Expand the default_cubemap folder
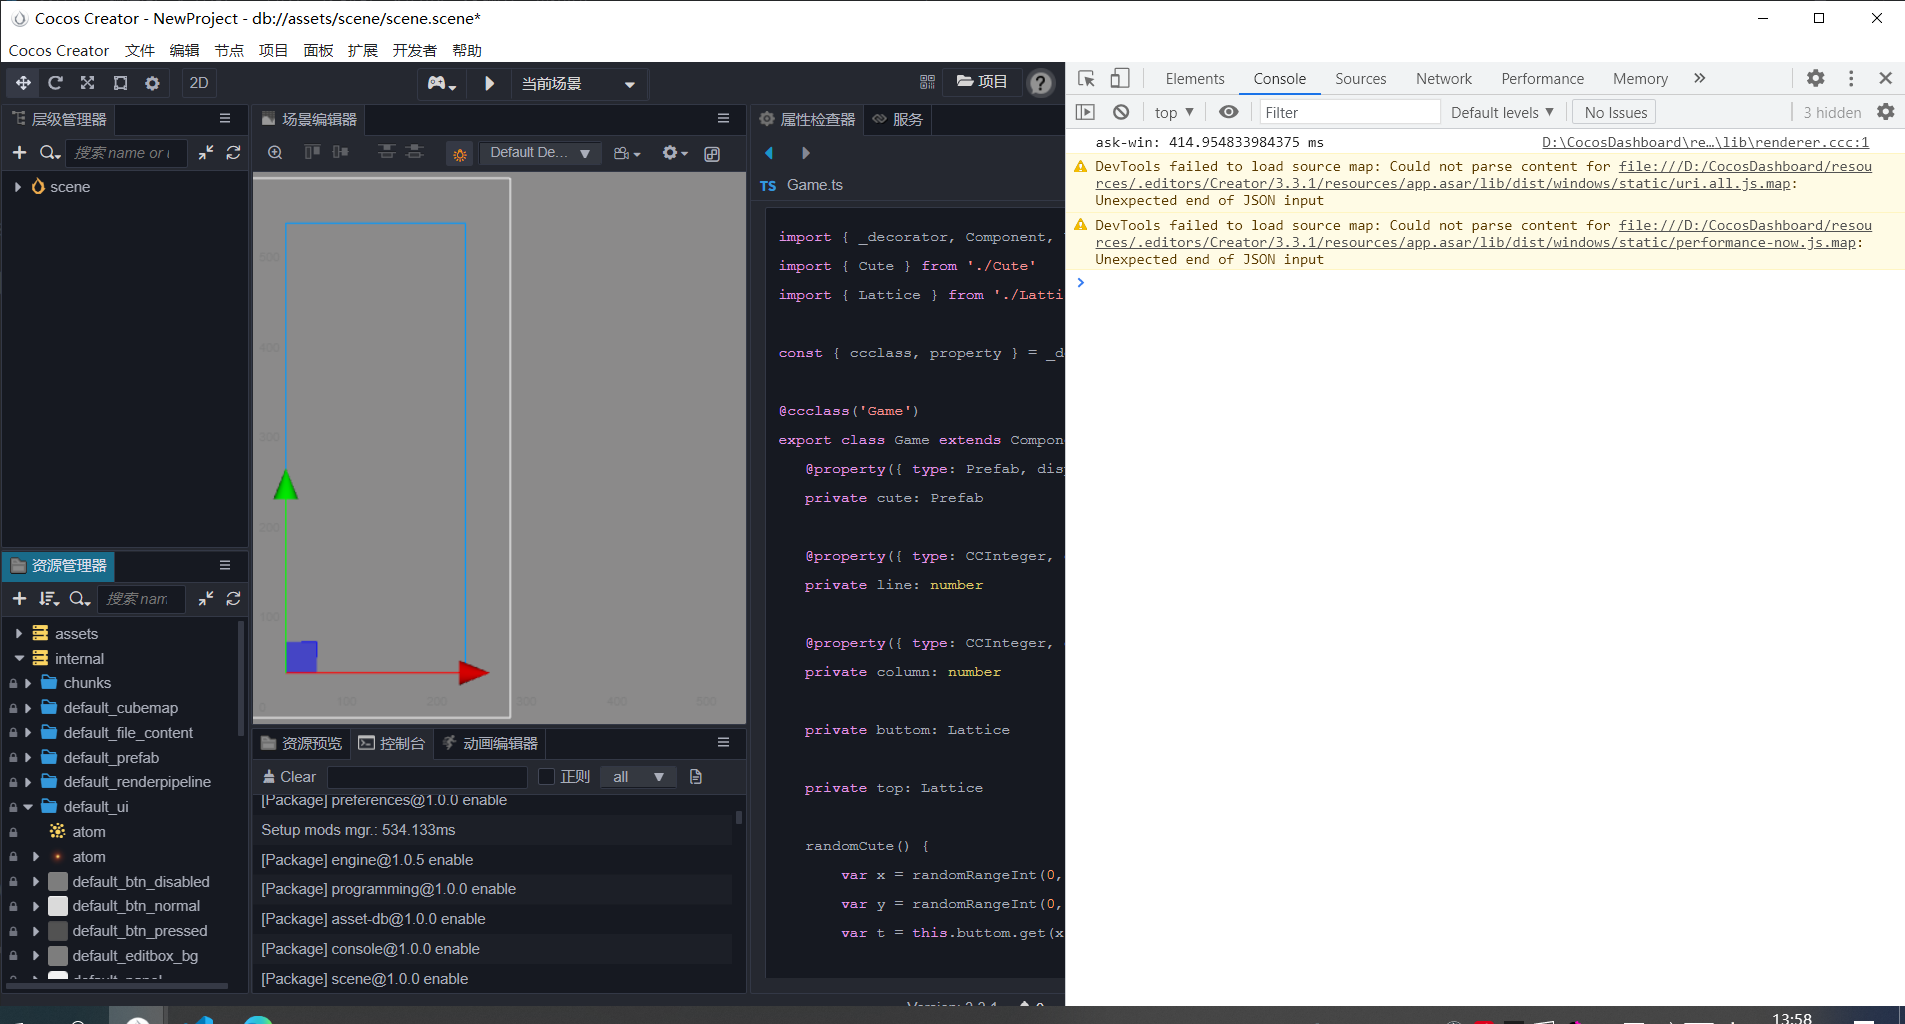 [28, 708]
